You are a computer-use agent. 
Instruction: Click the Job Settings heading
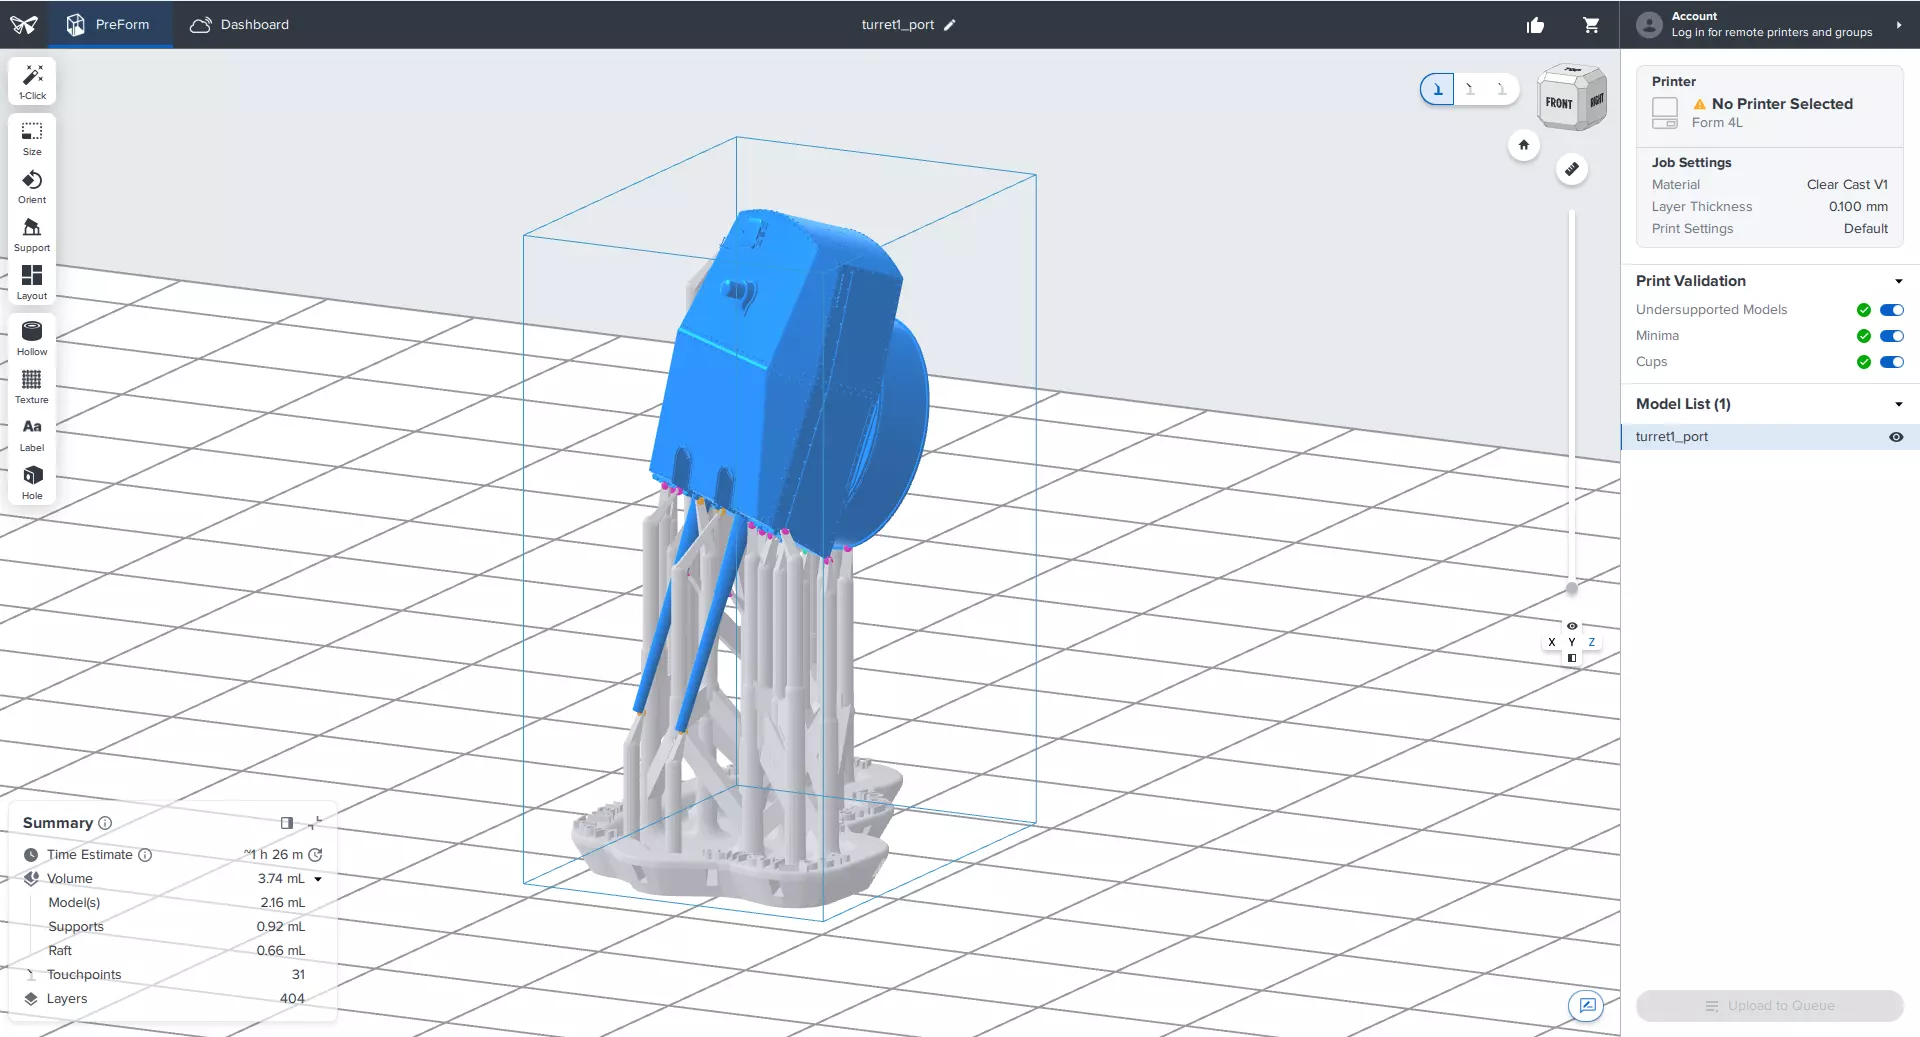[1692, 163]
